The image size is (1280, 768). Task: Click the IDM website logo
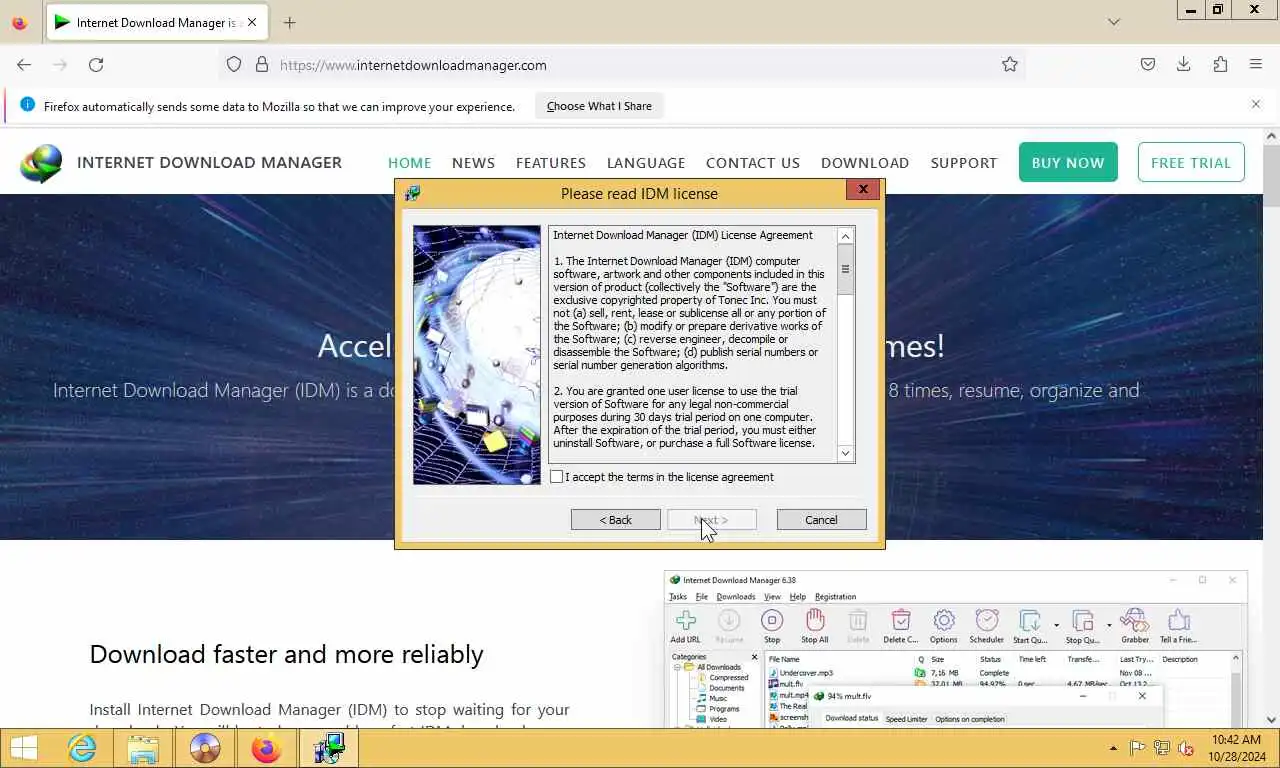pyautogui.click(x=41, y=163)
